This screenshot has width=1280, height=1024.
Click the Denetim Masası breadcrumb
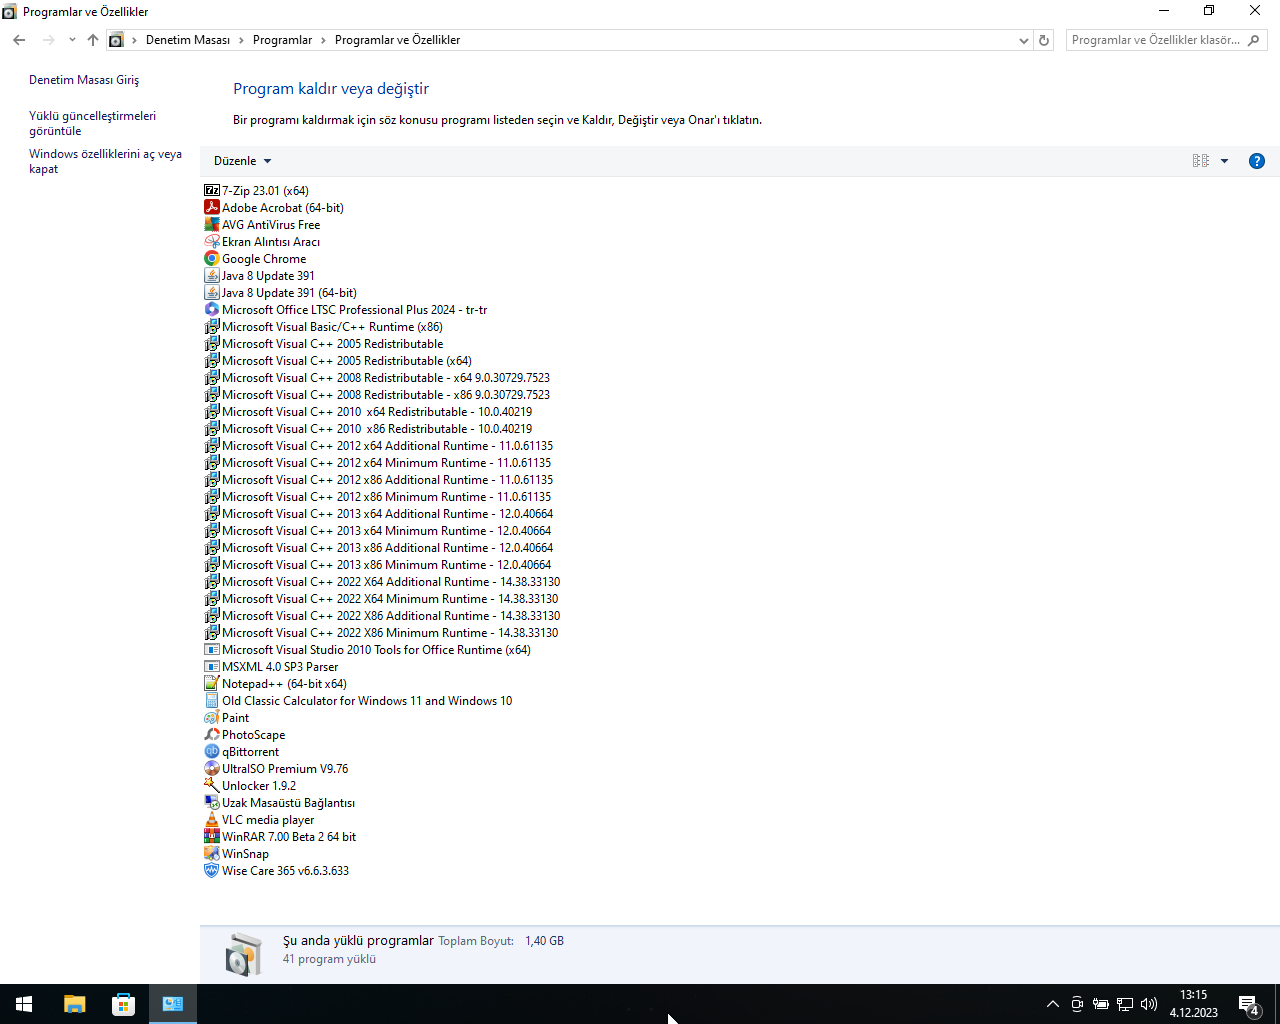coord(188,40)
